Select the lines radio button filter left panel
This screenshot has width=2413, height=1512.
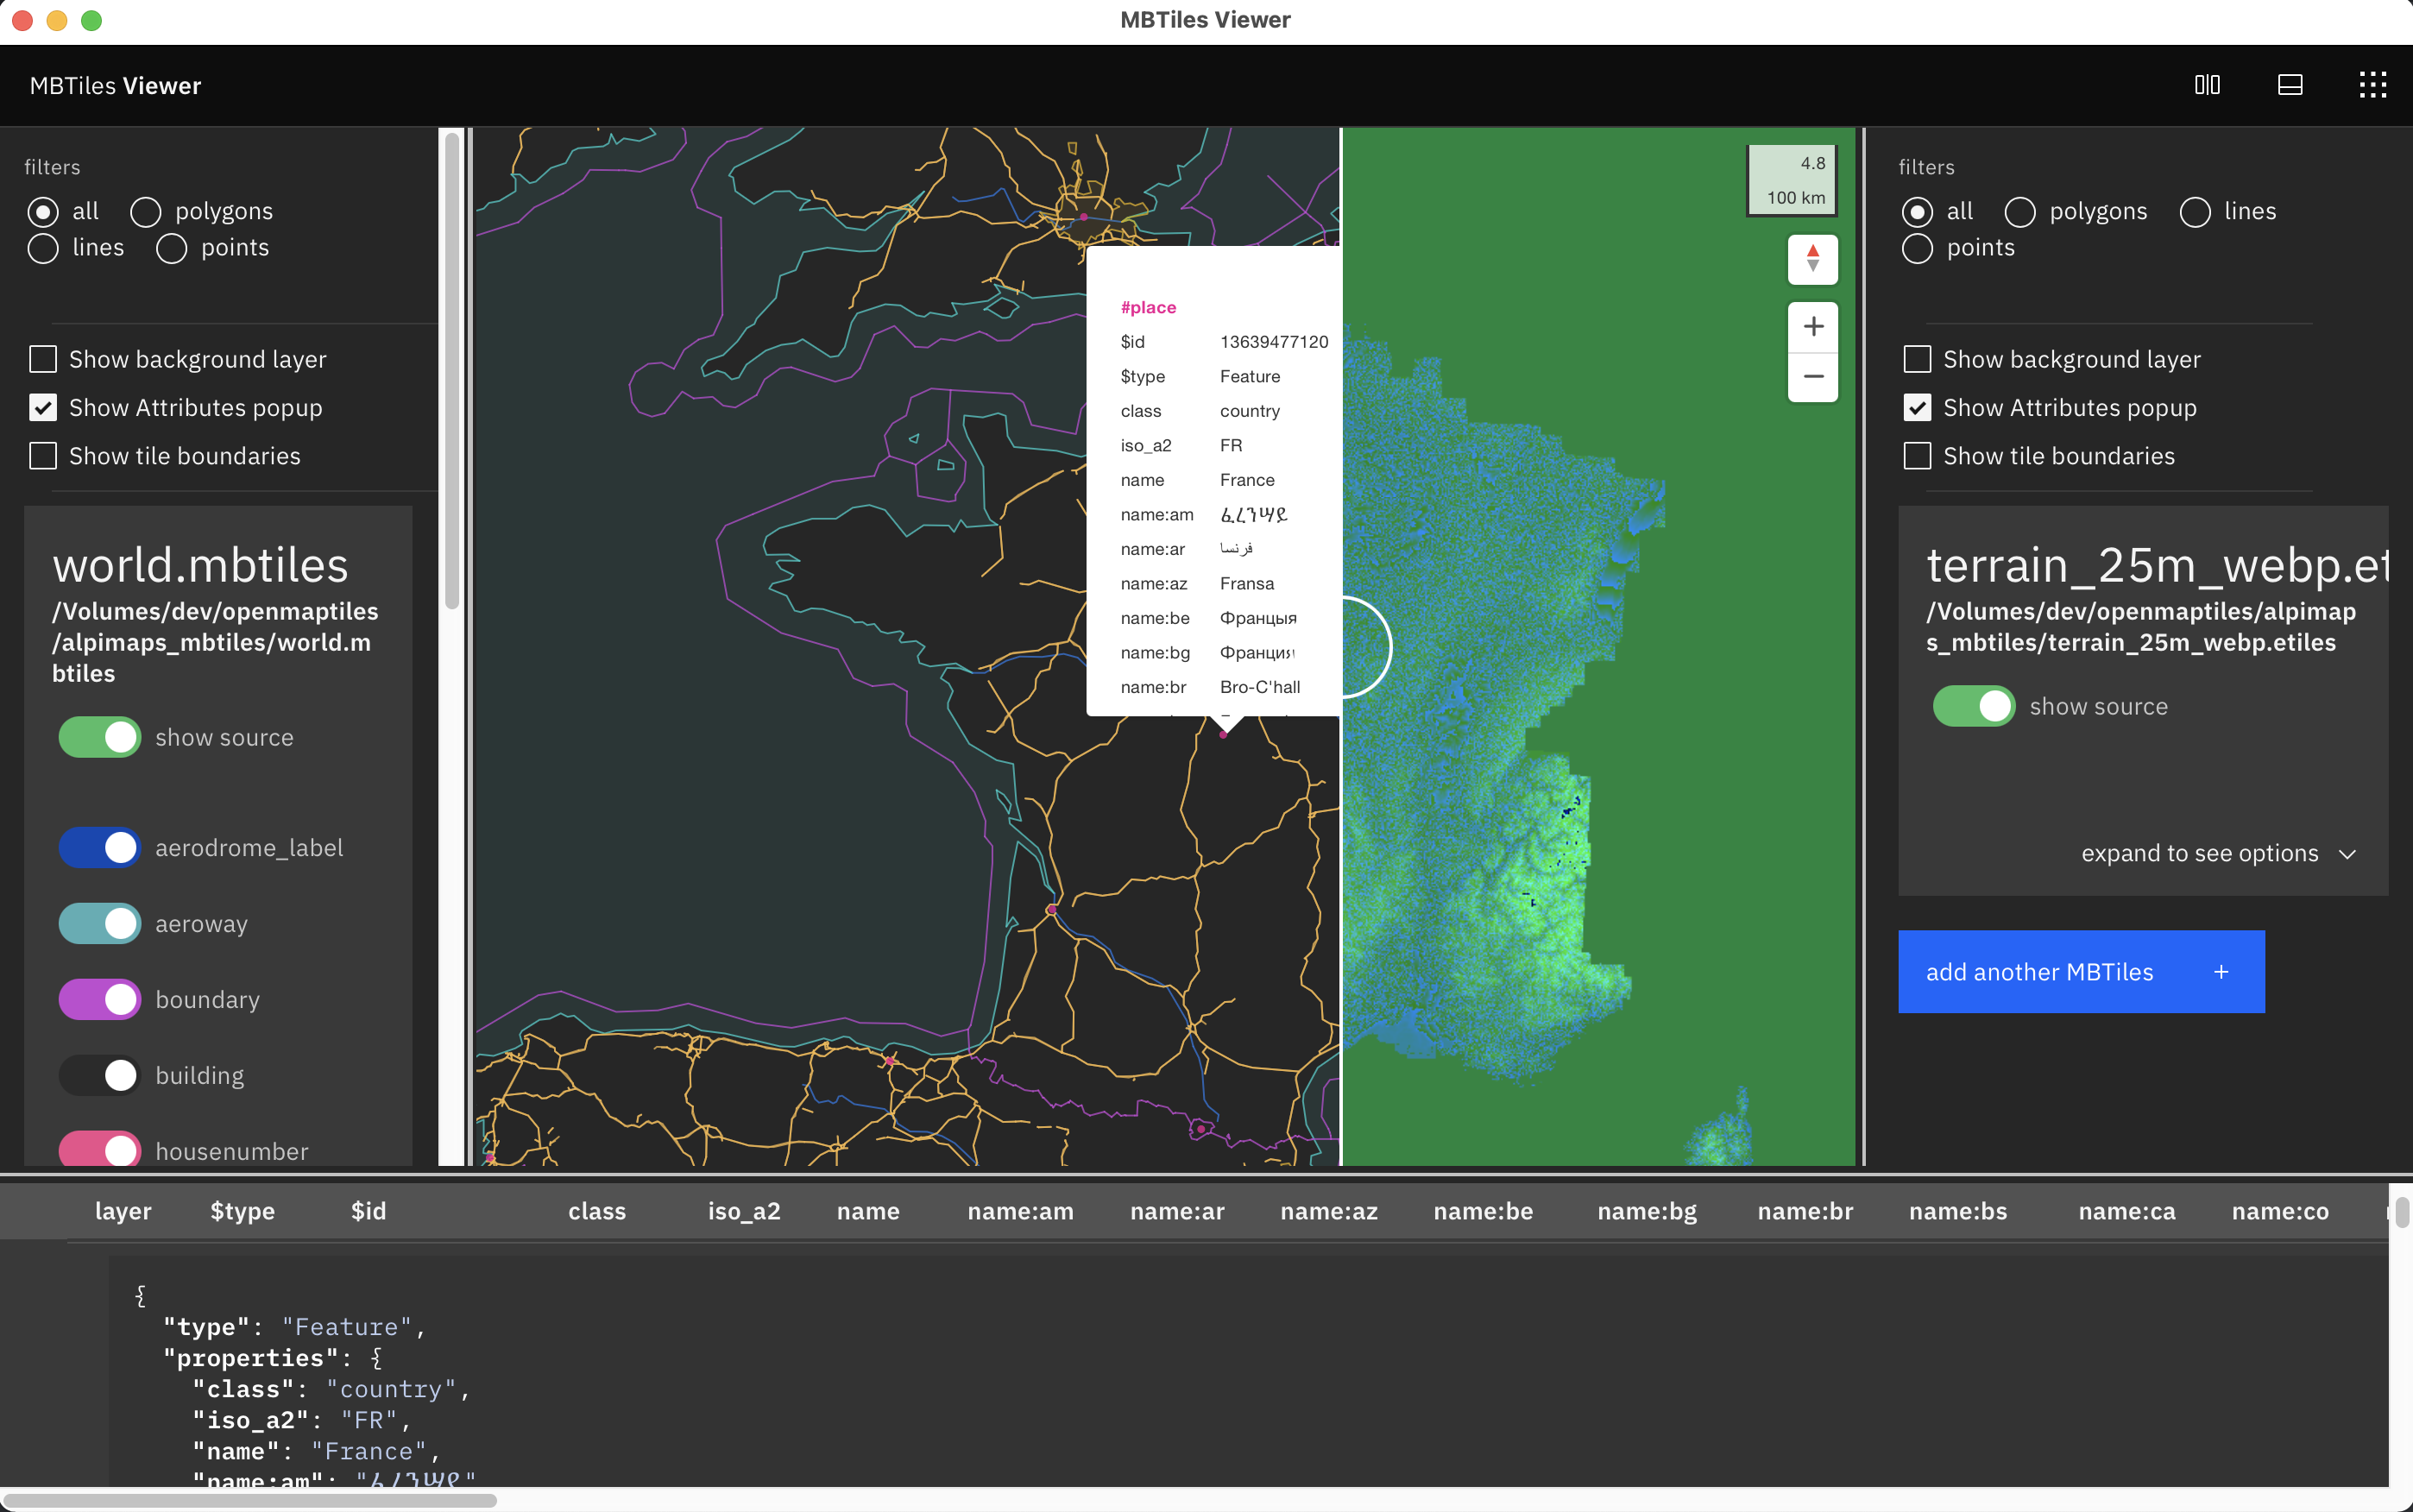(x=43, y=248)
